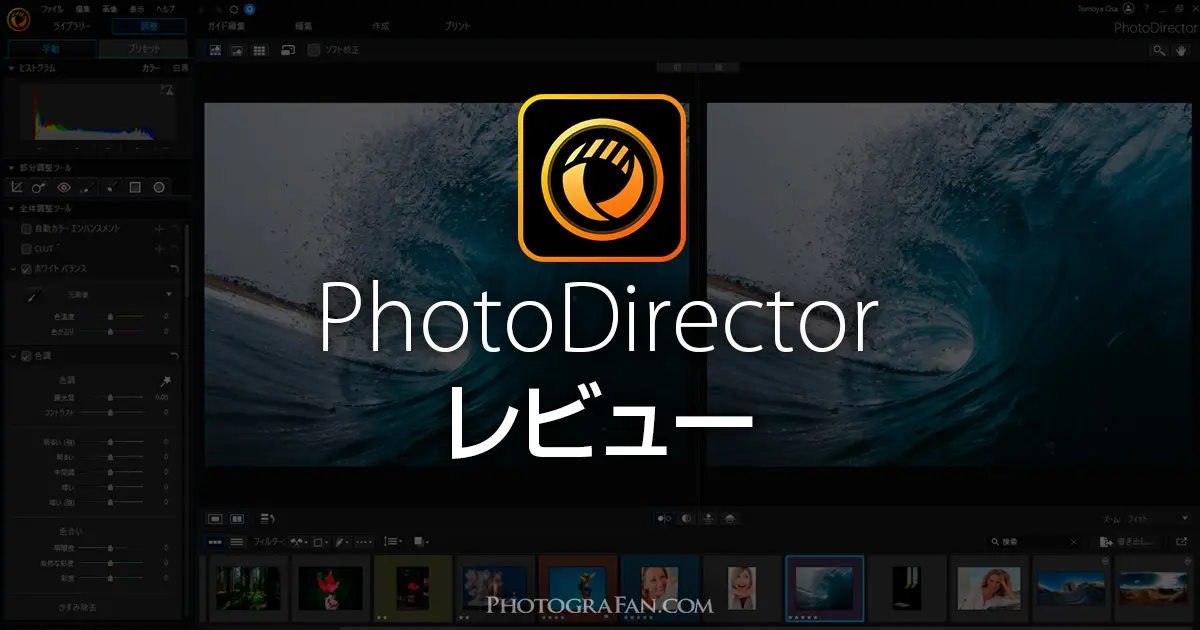Reset the 色調 adjustment section
The height and width of the screenshot is (630, 1200).
[x=175, y=356]
